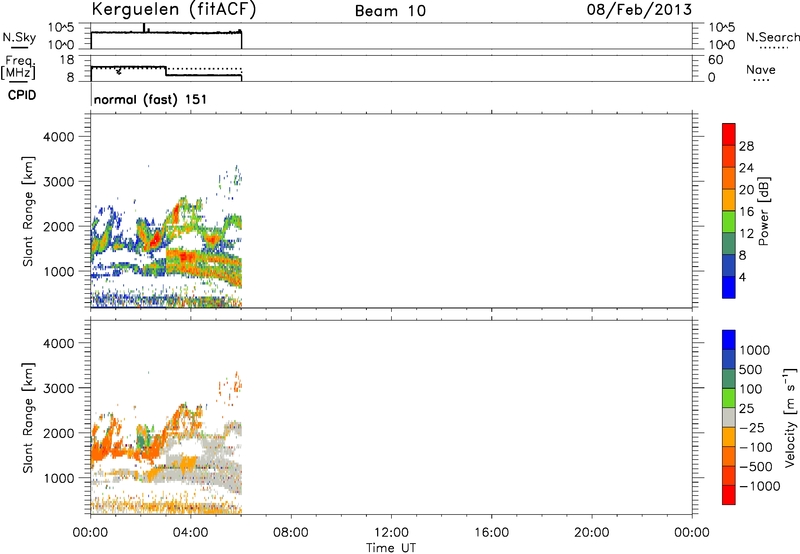Click the date '08/Feb/2013'
The width and height of the screenshot is (800, 554).
click(639, 10)
